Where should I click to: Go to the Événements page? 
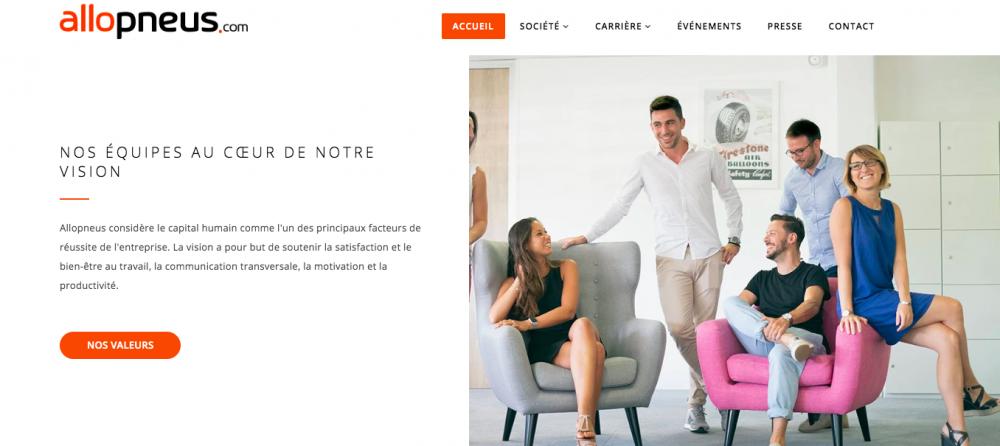pyautogui.click(x=709, y=26)
